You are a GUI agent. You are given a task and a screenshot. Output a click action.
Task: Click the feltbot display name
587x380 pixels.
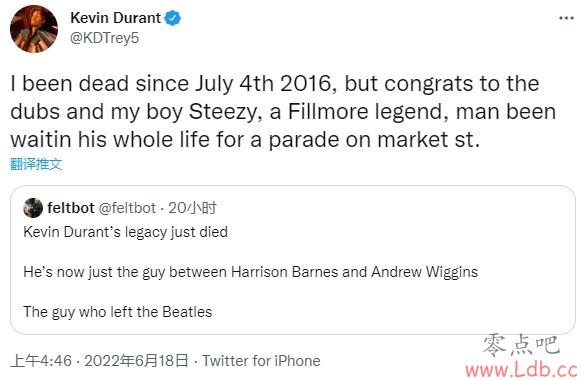tap(71, 207)
